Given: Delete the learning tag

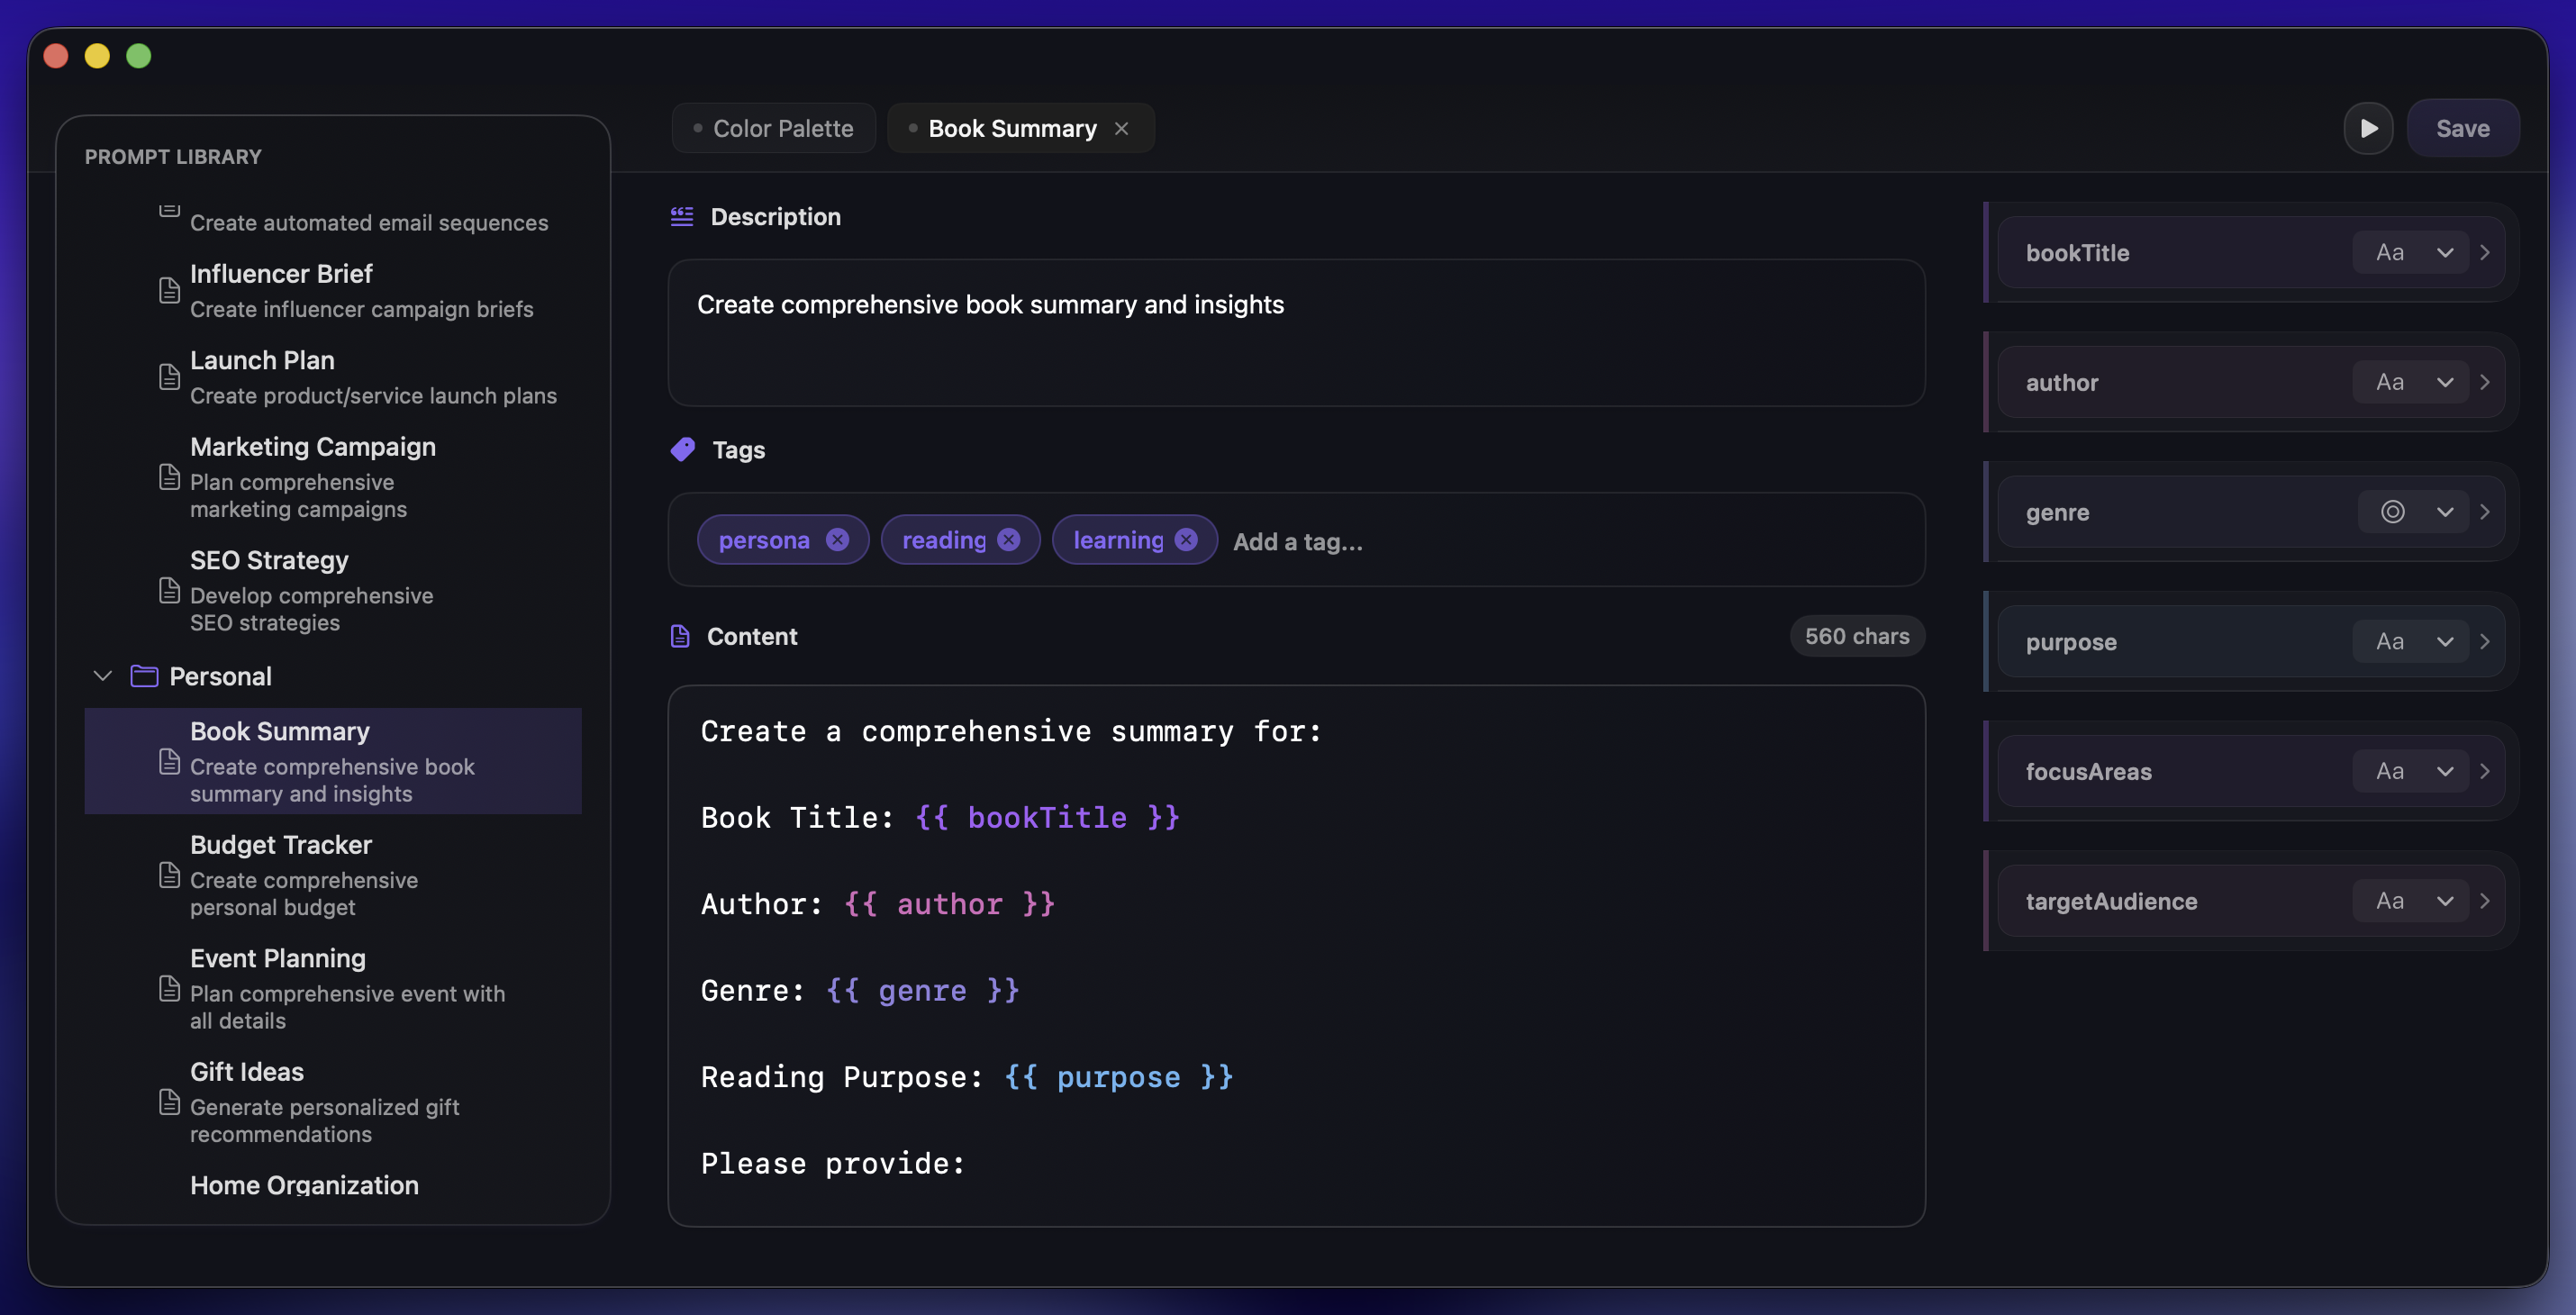Looking at the screenshot, I should coord(1186,540).
